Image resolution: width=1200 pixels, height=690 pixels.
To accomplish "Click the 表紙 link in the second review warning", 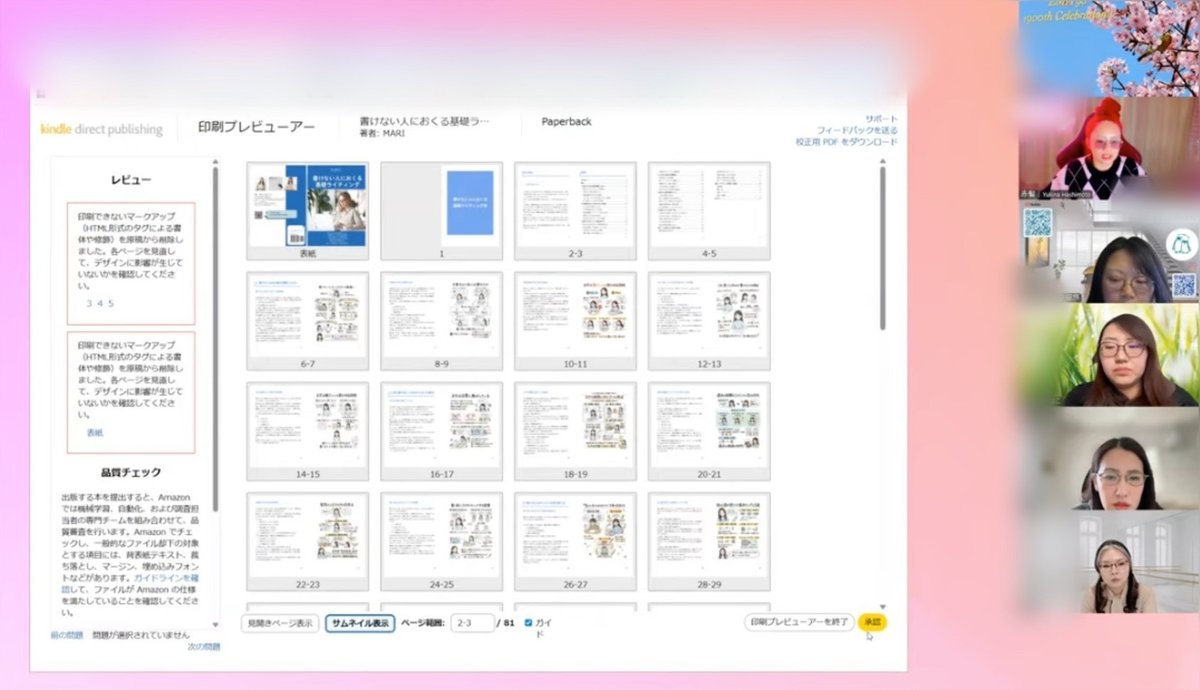I will tap(95, 432).
